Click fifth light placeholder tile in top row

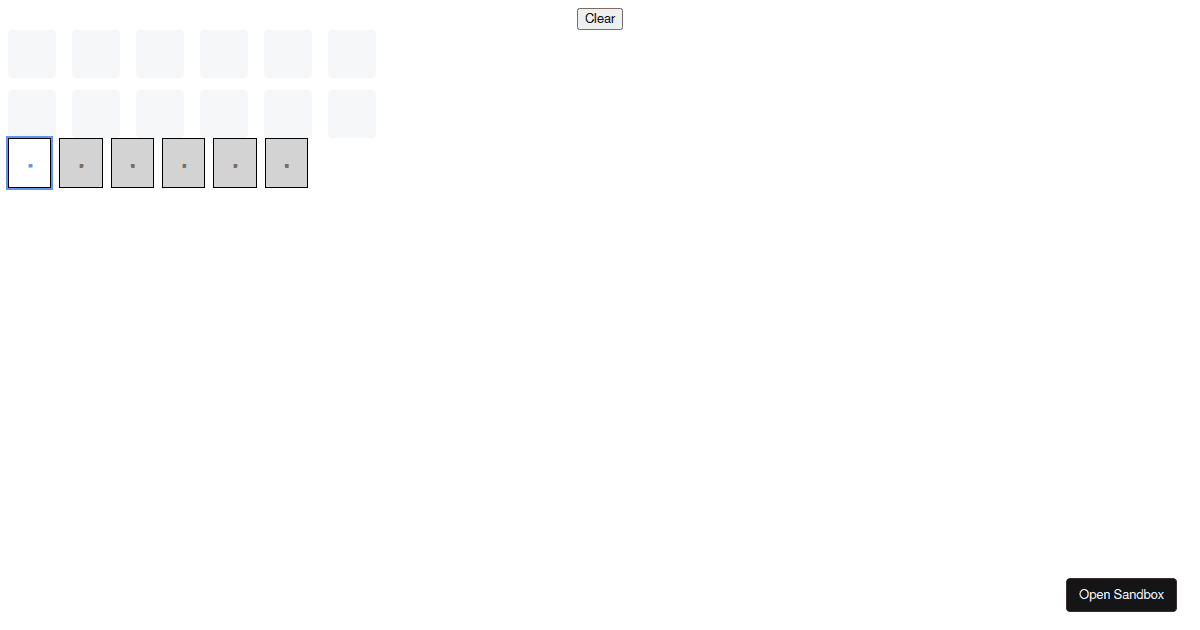pos(288,54)
